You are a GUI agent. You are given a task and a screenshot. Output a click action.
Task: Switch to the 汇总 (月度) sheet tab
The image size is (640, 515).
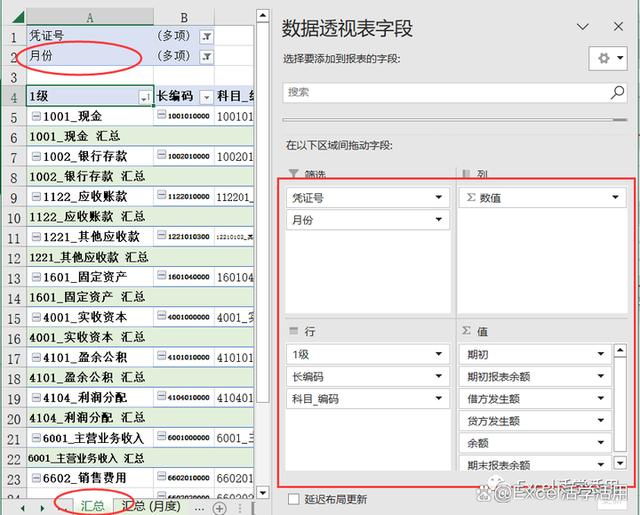coord(151,506)
